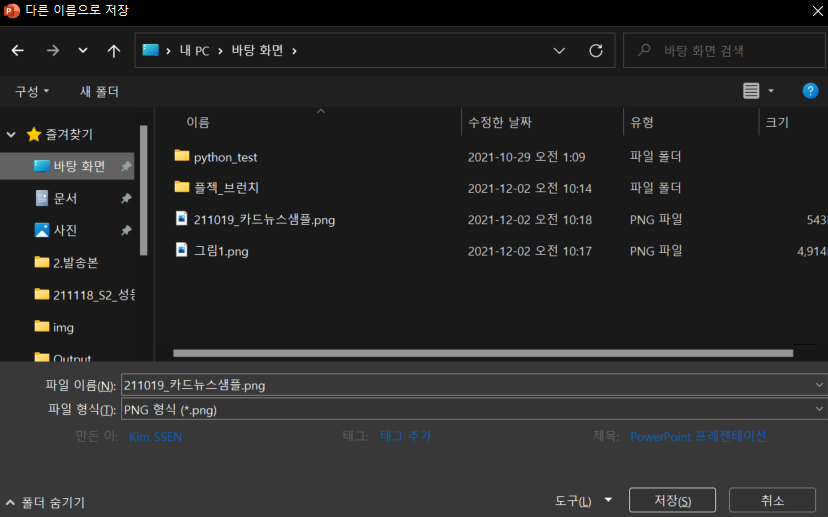Change the view layout icon

coord(751,91)
